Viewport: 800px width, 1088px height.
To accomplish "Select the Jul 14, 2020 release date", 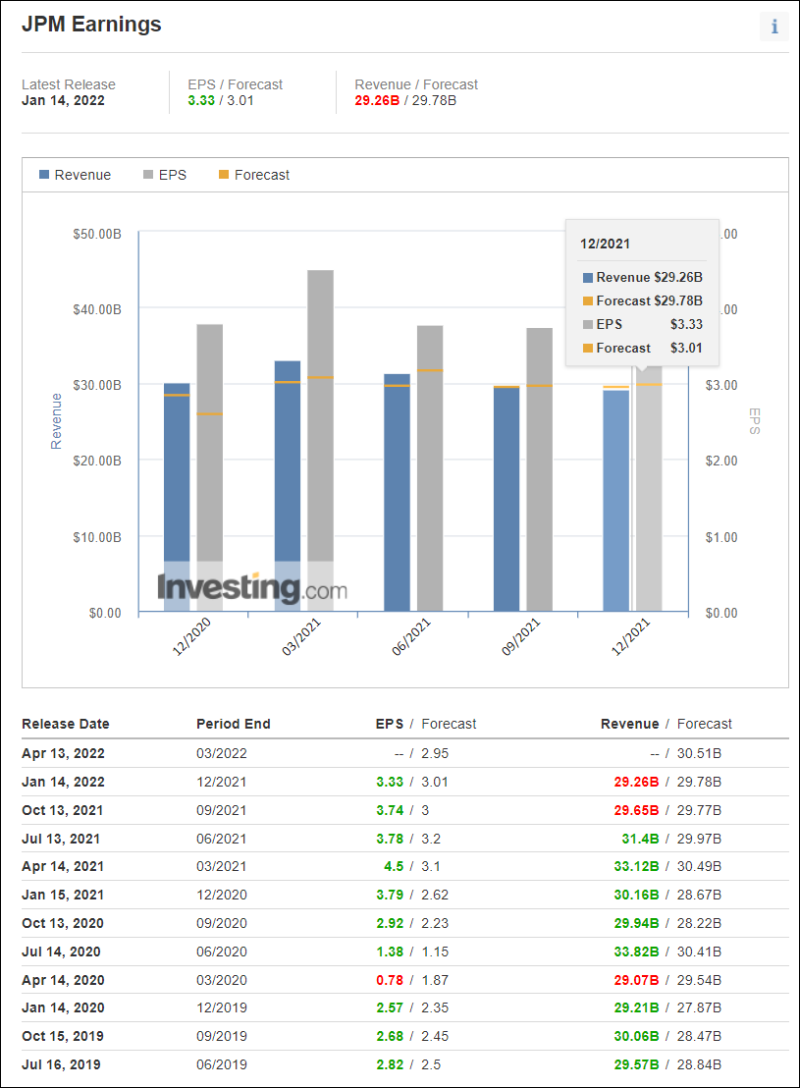I will (x=61, y=952).
